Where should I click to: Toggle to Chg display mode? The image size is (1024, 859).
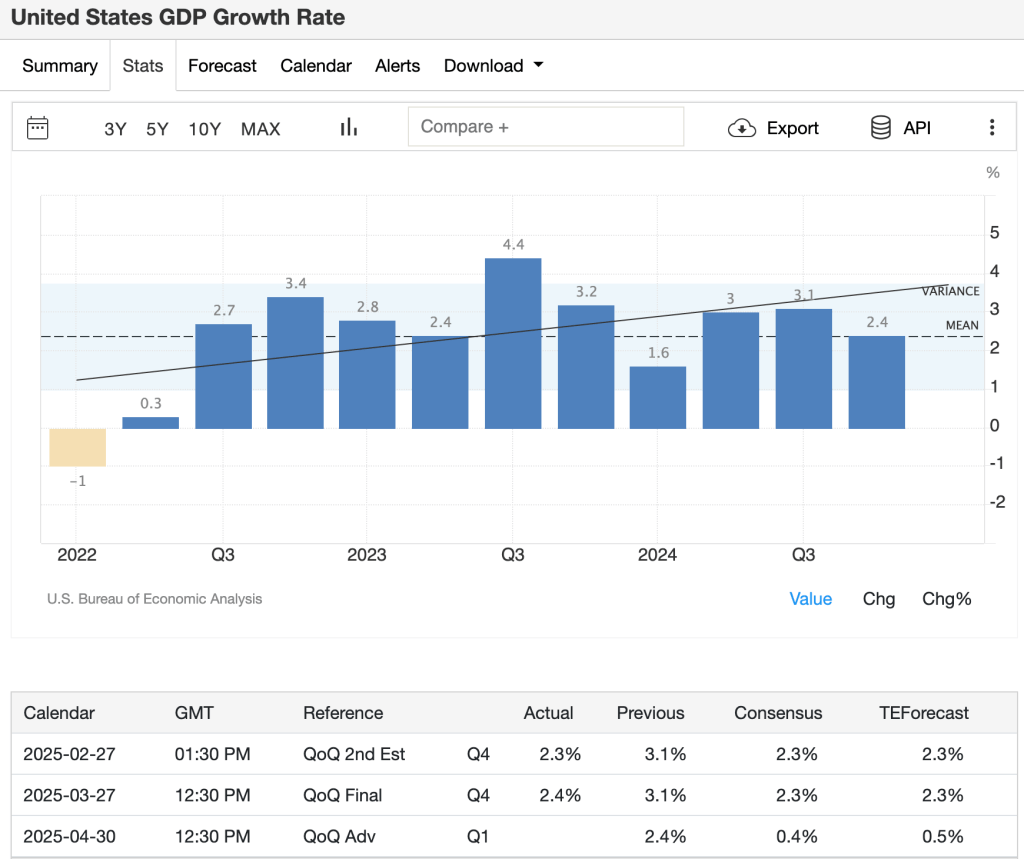[x=878, y=598]
